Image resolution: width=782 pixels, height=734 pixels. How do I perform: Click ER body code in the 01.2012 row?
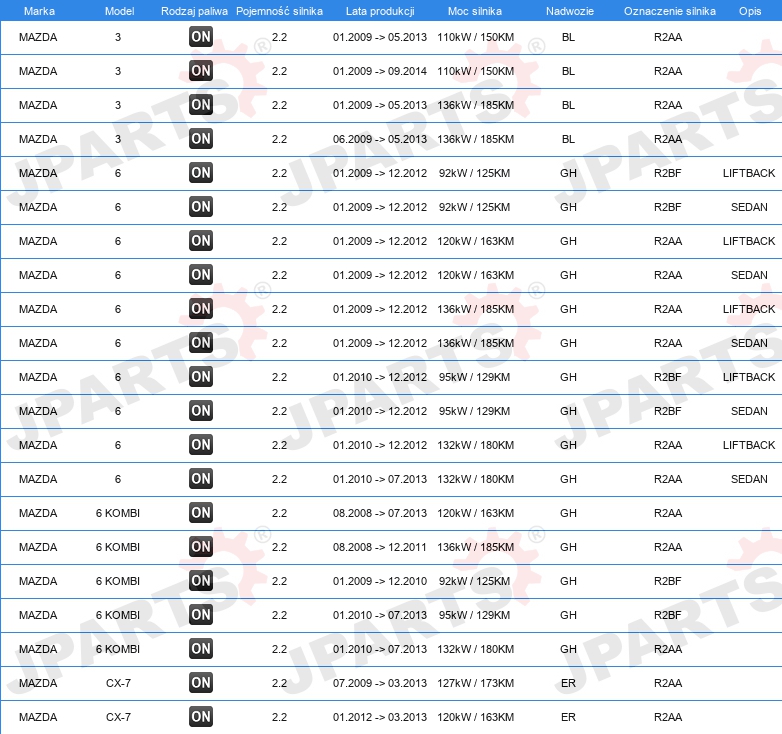[x=568, y=717]
